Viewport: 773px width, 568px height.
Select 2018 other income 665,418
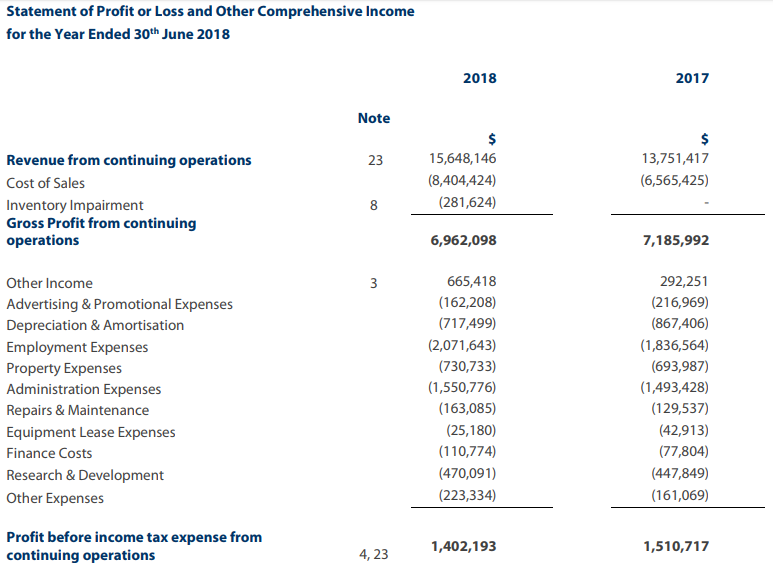pos(472,282)
